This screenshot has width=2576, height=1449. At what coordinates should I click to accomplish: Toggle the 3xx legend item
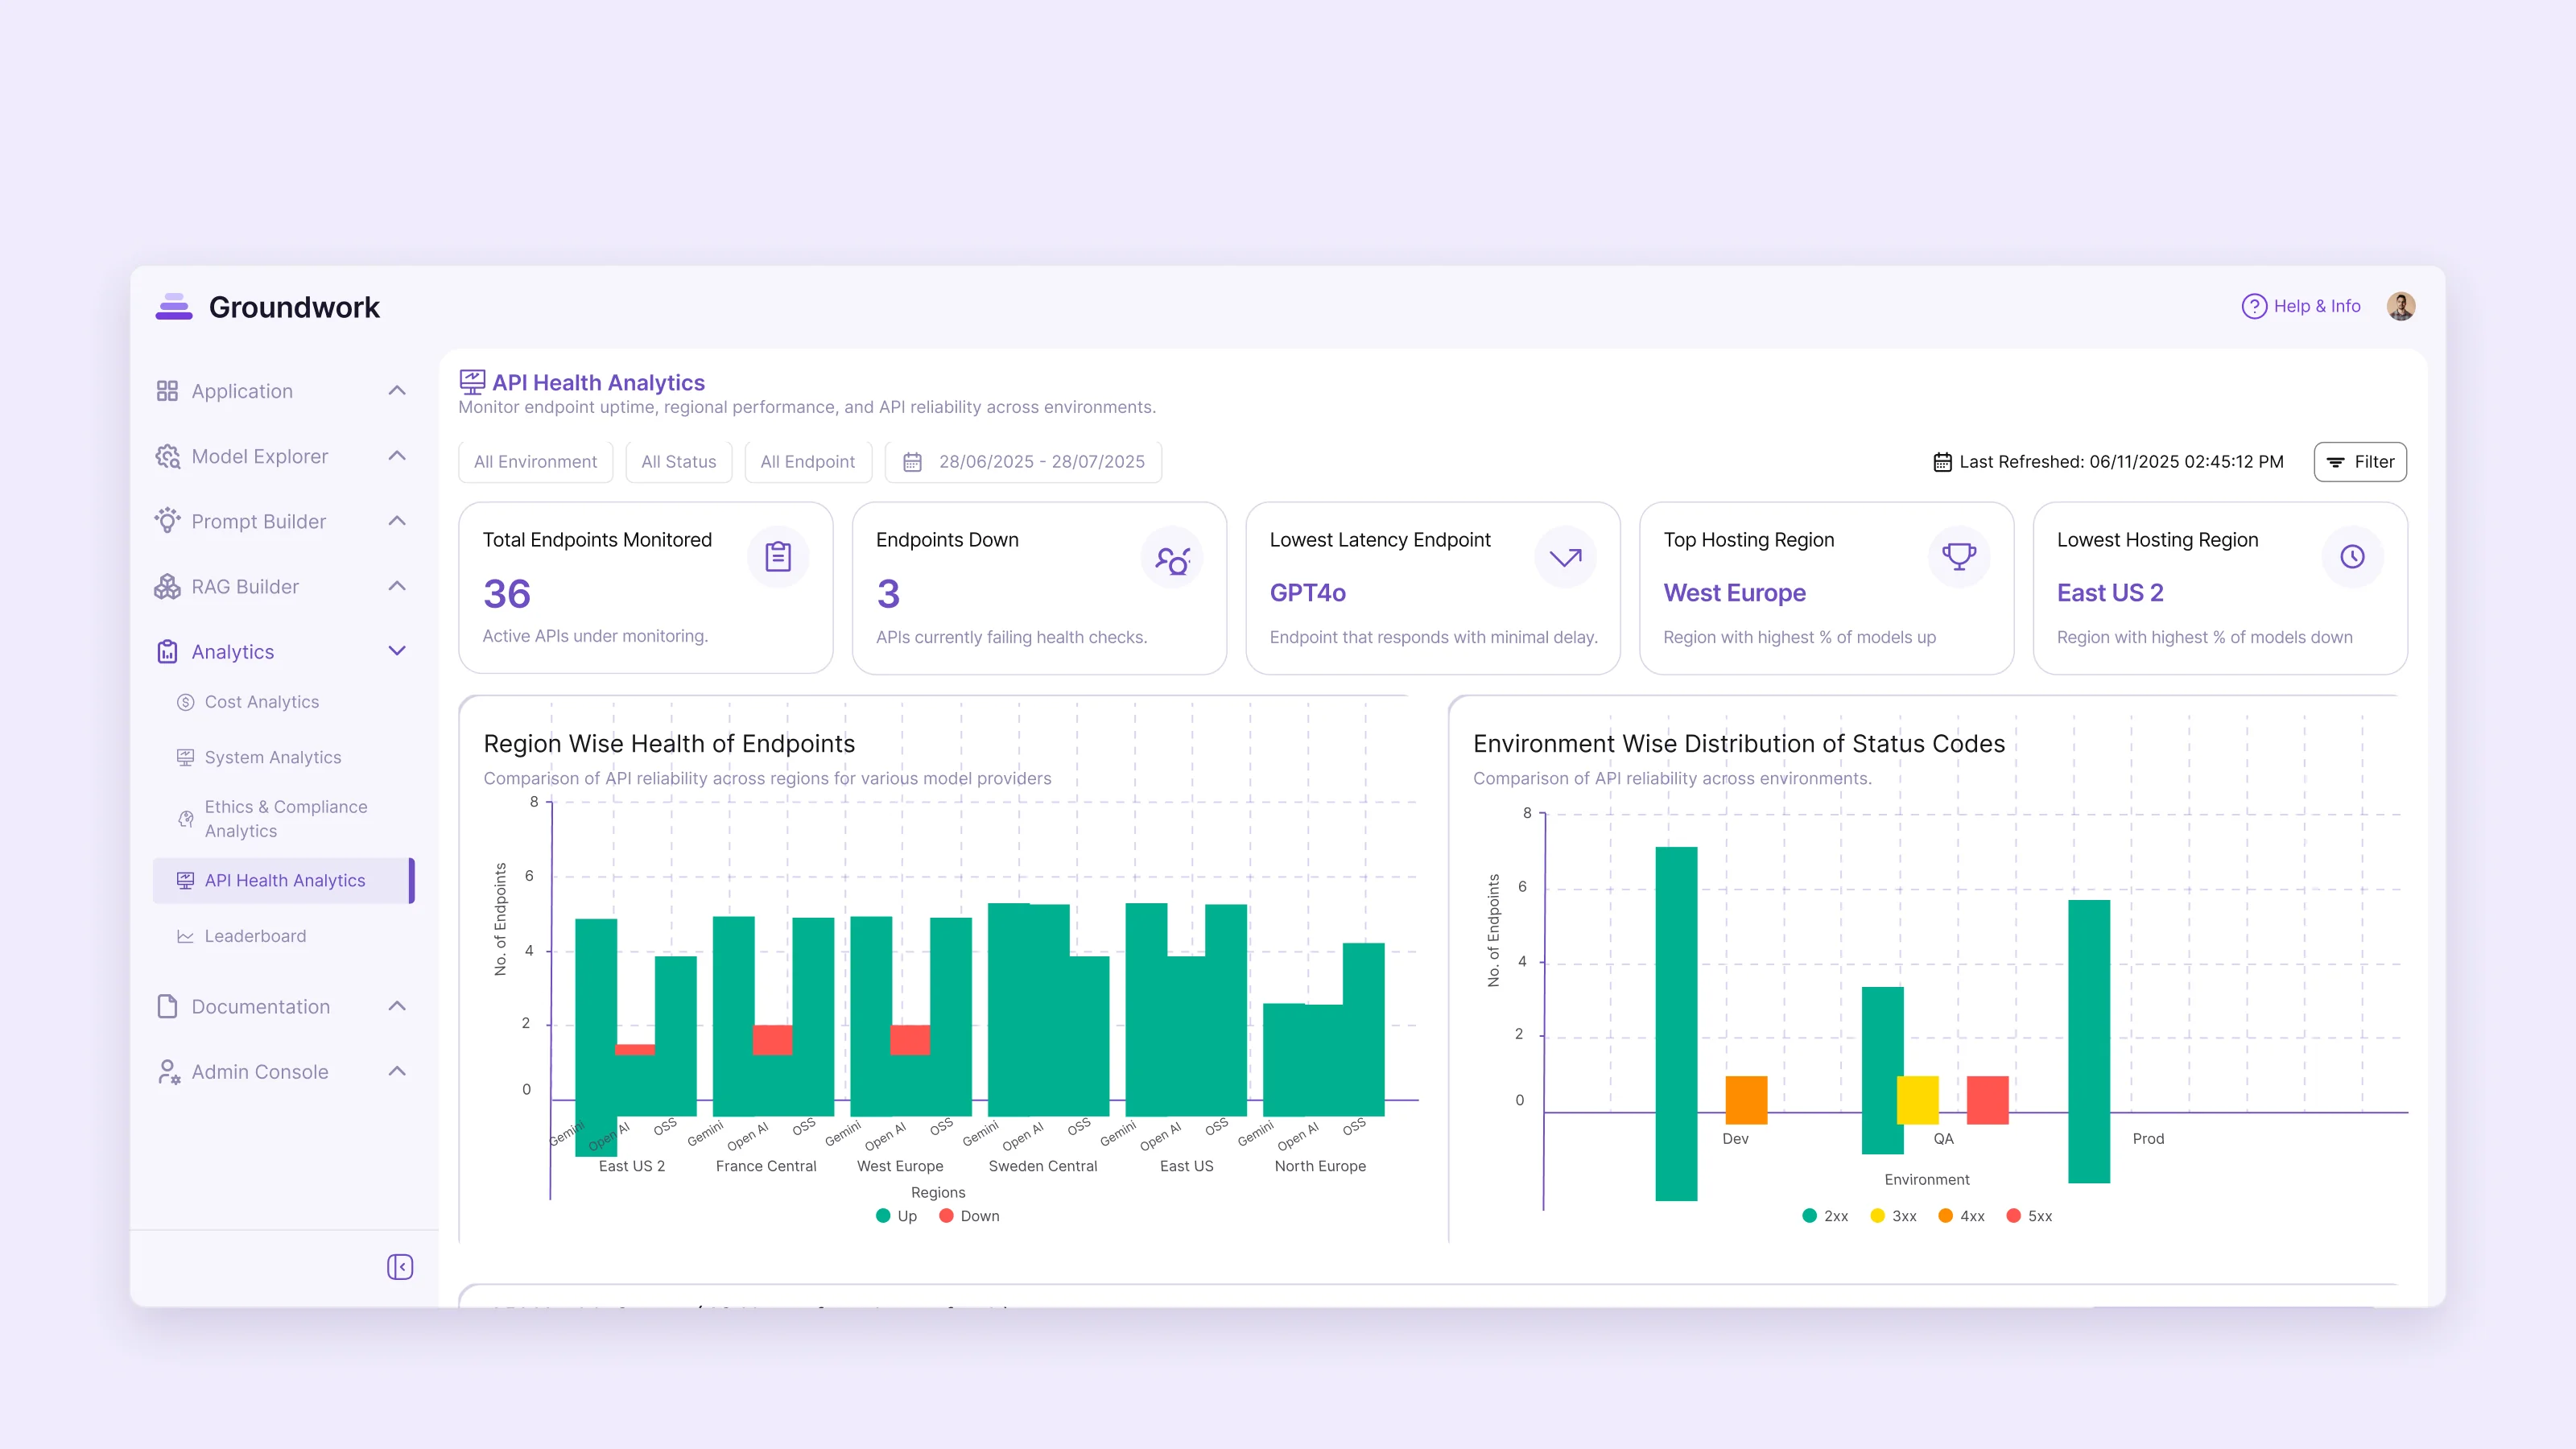1893,1216
